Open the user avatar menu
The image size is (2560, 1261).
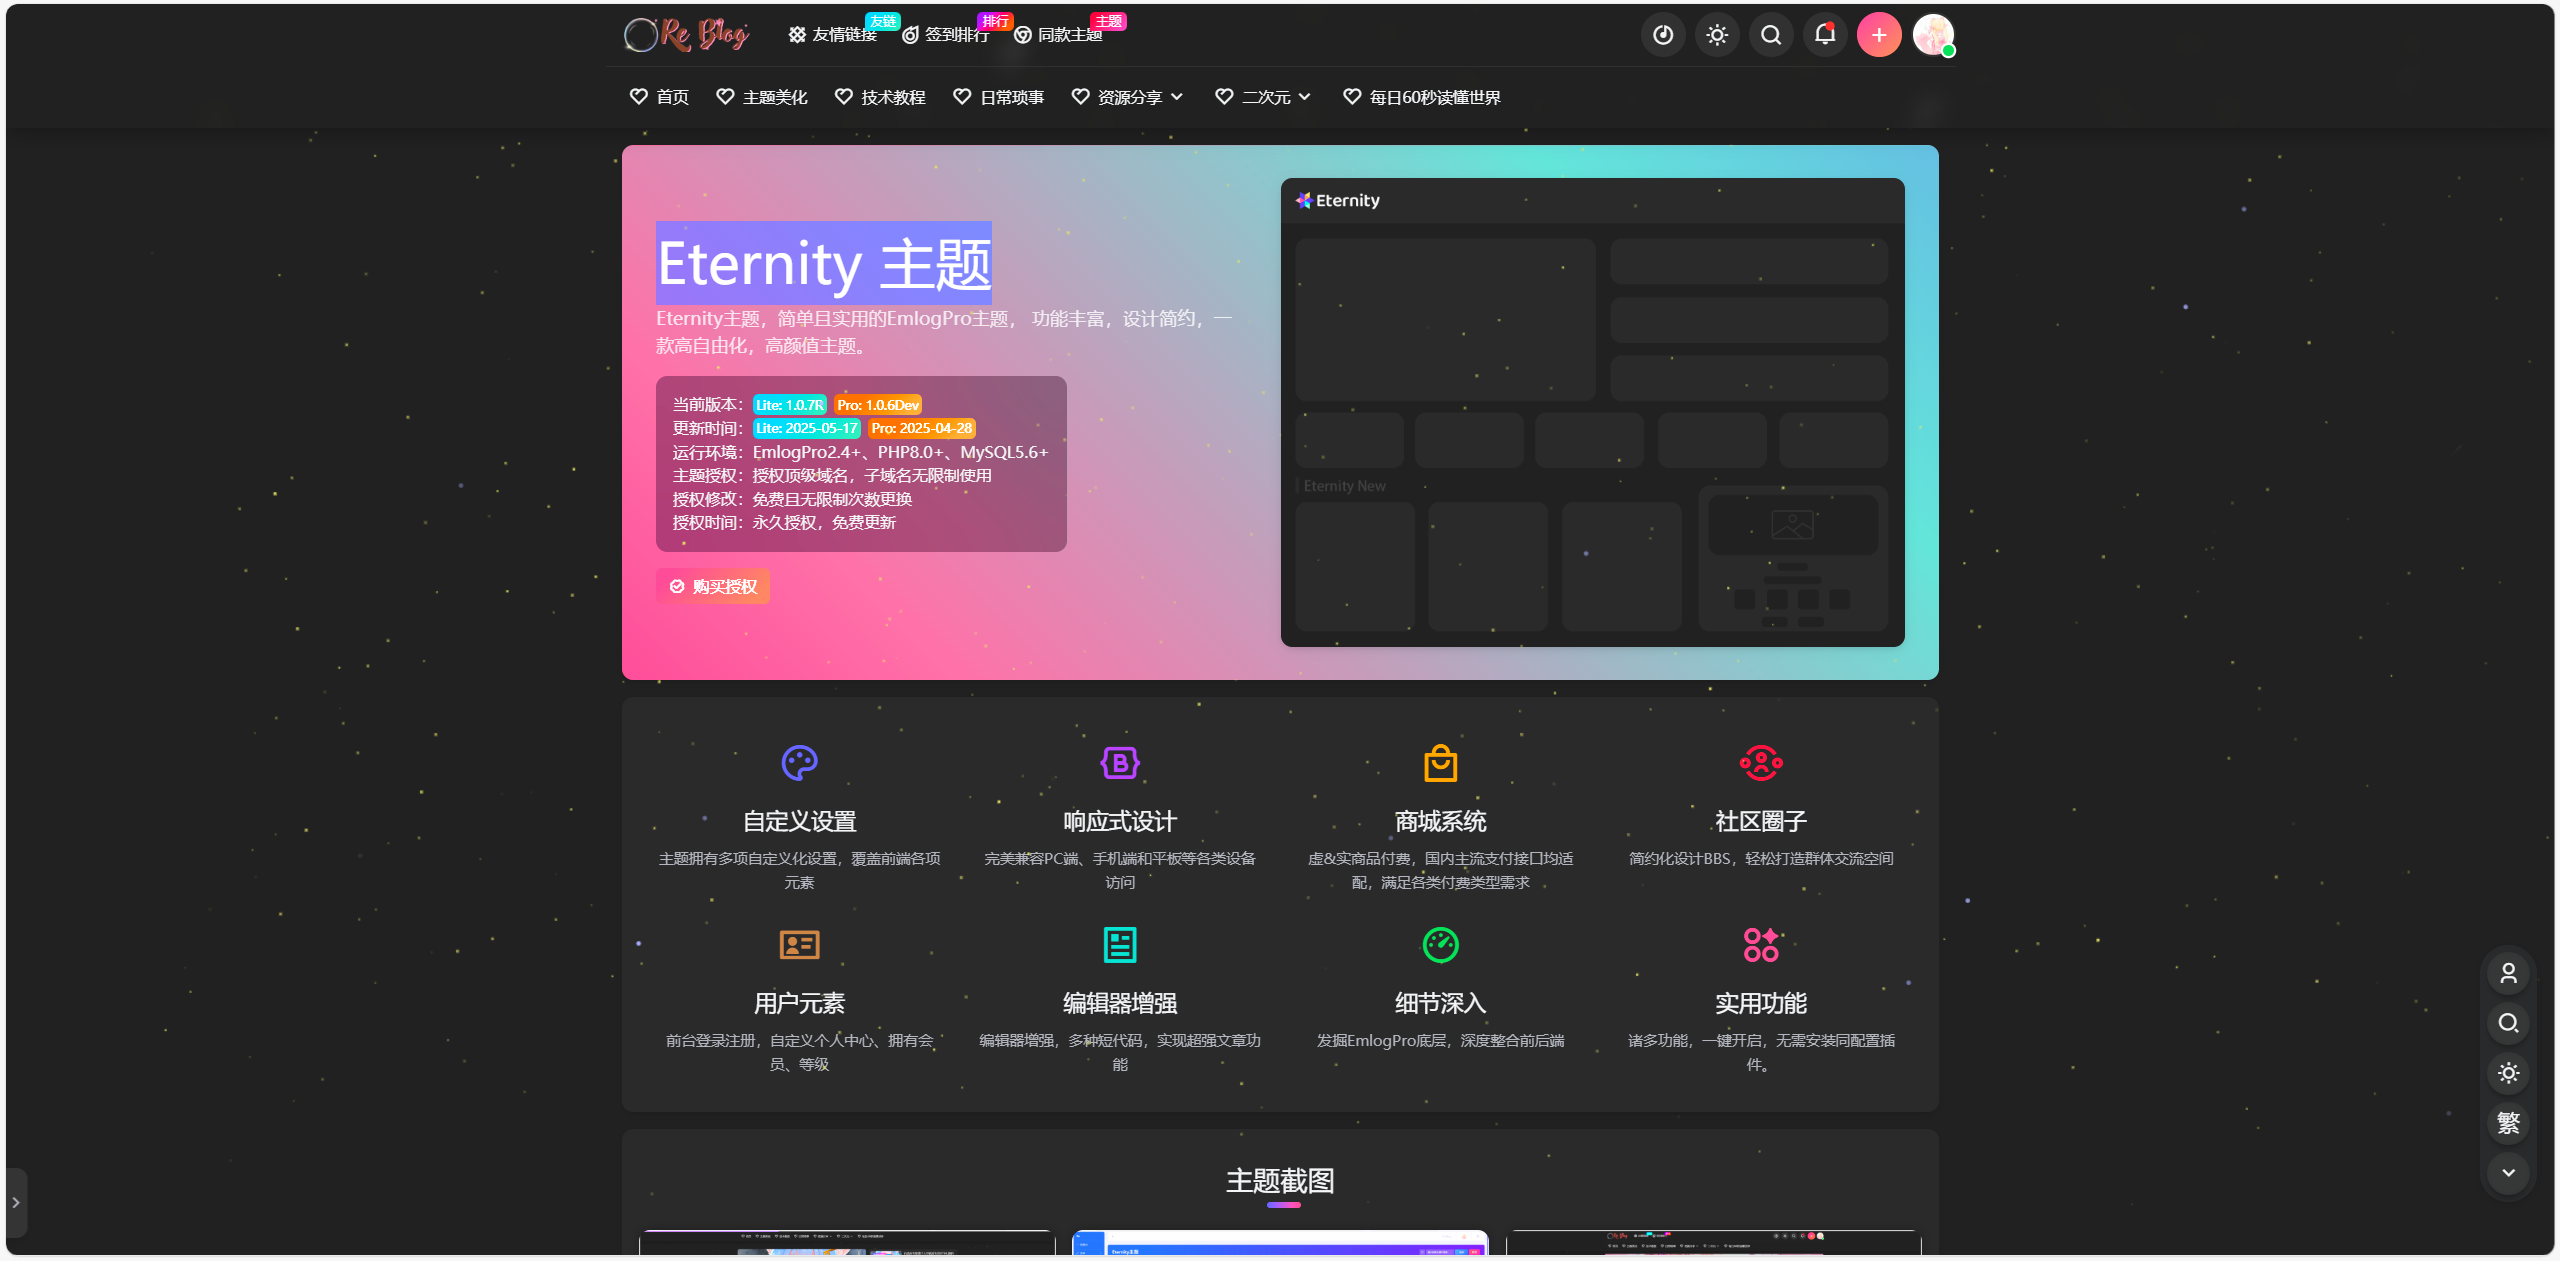coord(1933,35)
